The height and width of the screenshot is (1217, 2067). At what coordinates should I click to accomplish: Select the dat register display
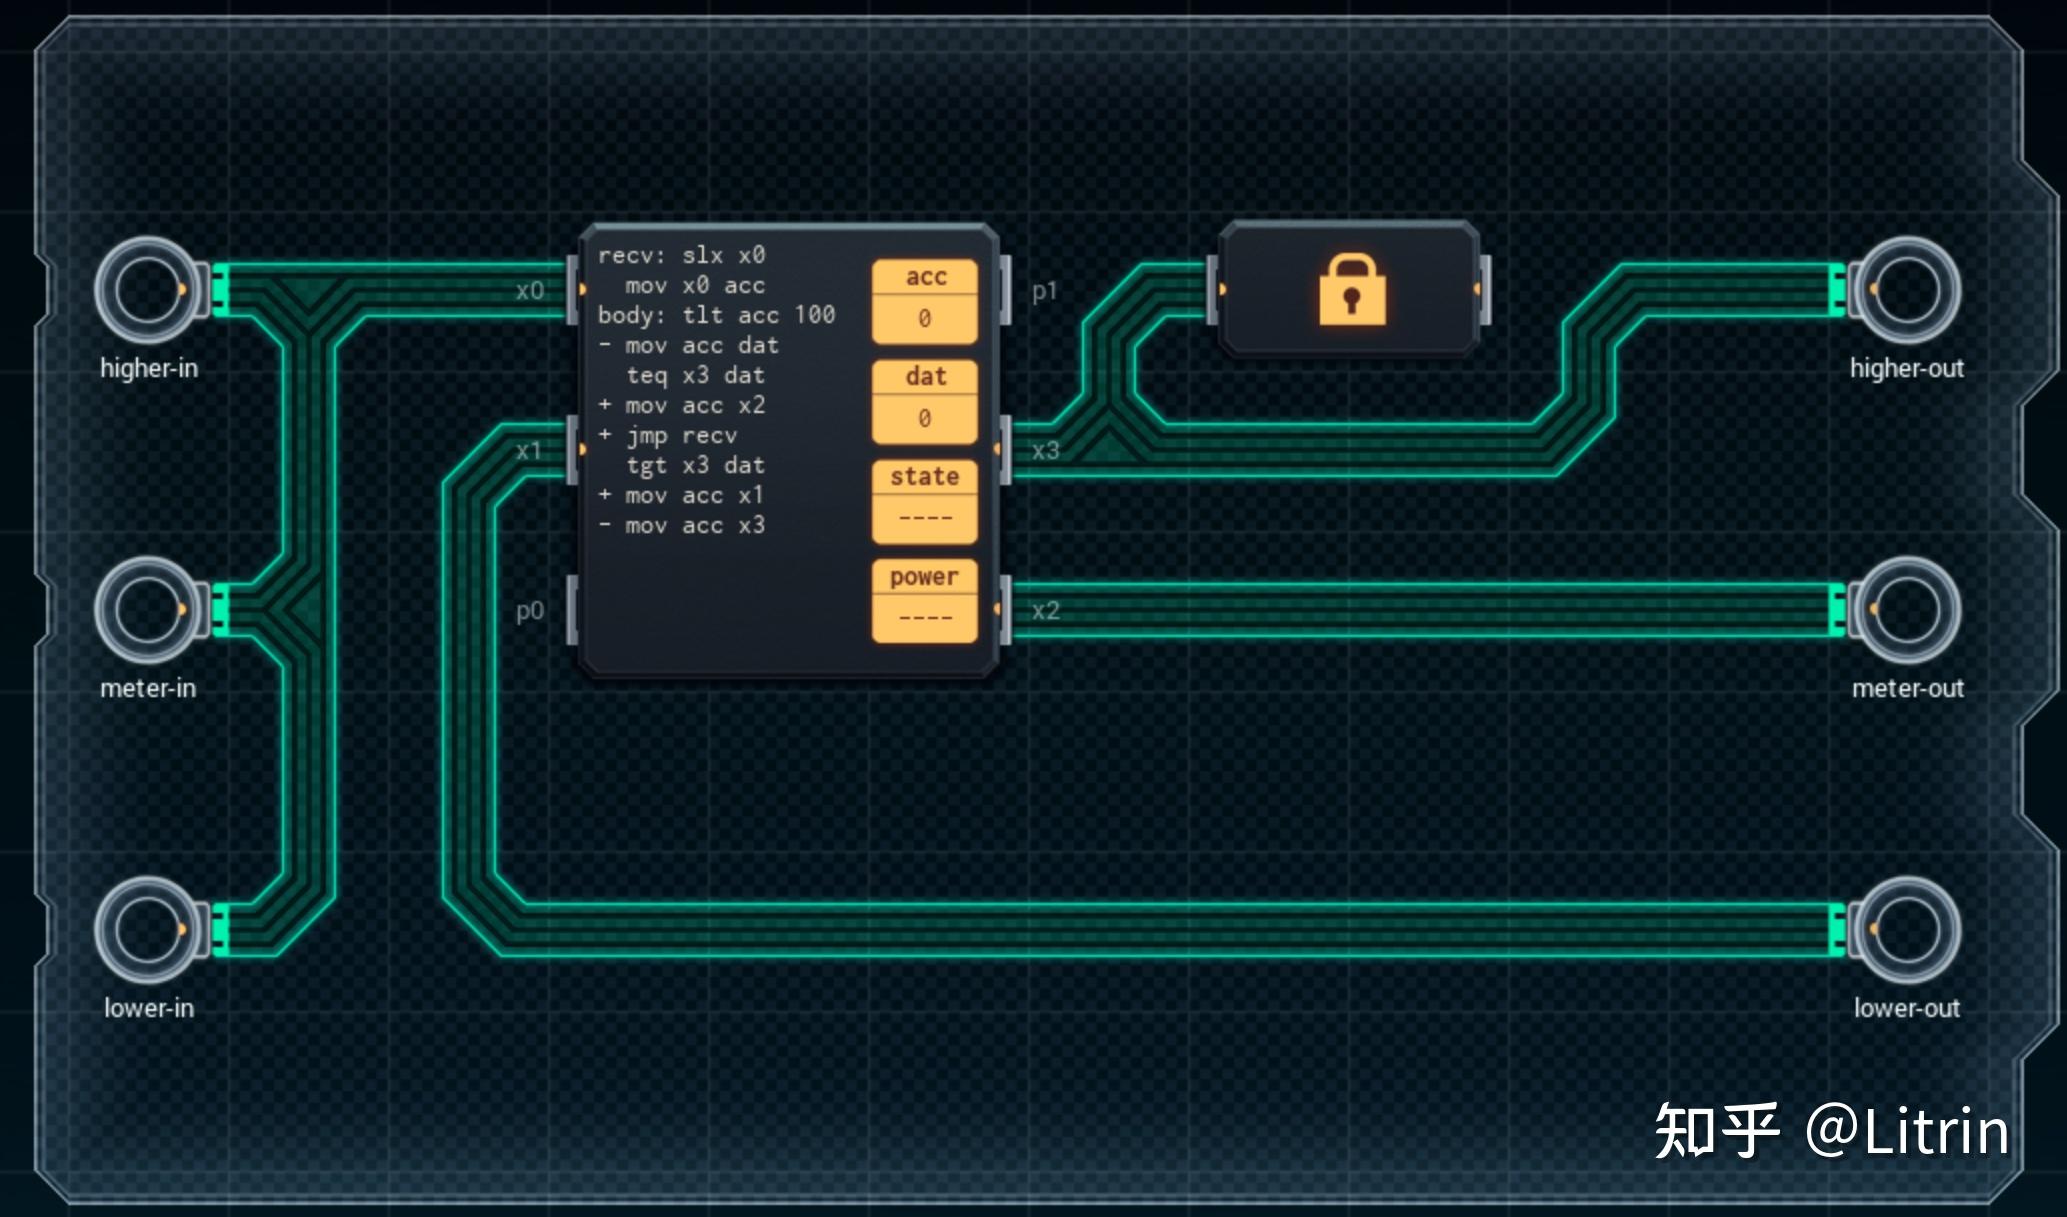924,402
